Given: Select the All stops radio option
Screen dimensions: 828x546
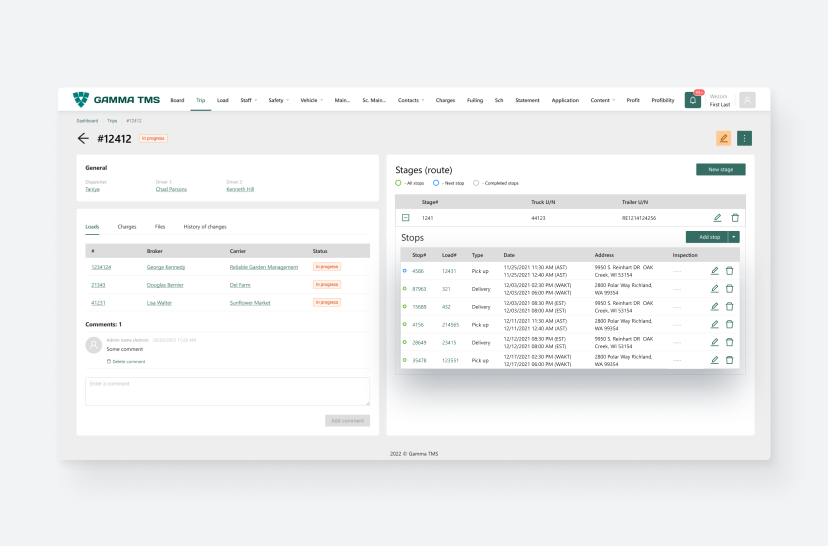Looking at the screenshot, I should click(398, 183).
